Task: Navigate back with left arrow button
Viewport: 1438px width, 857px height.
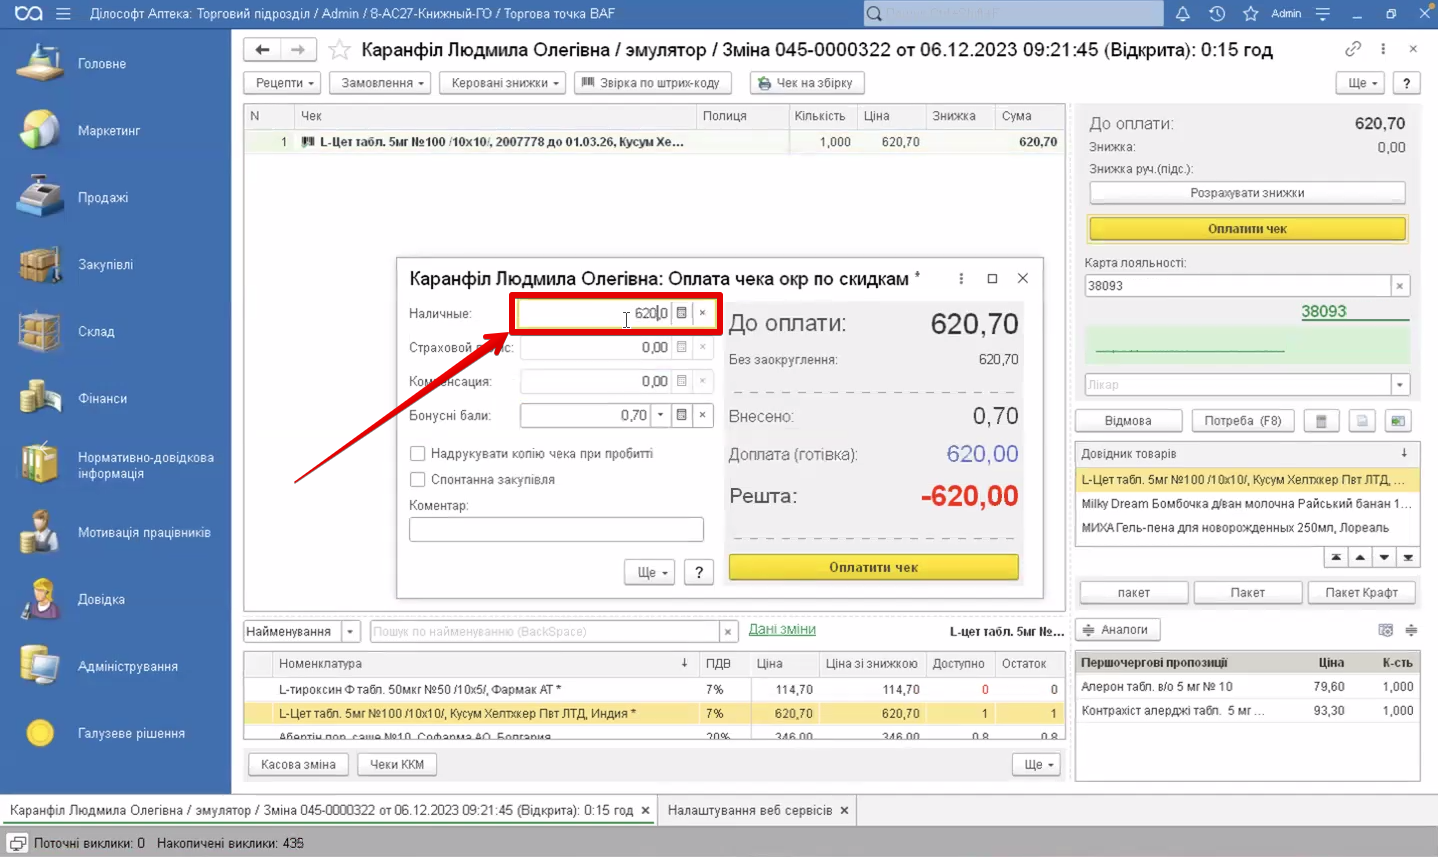Action: tap(262, 50)
